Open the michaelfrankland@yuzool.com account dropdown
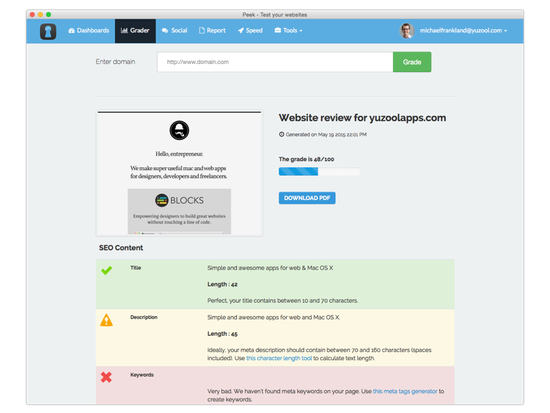The width and height of the screenshot is (550, 413). [463, 31]
